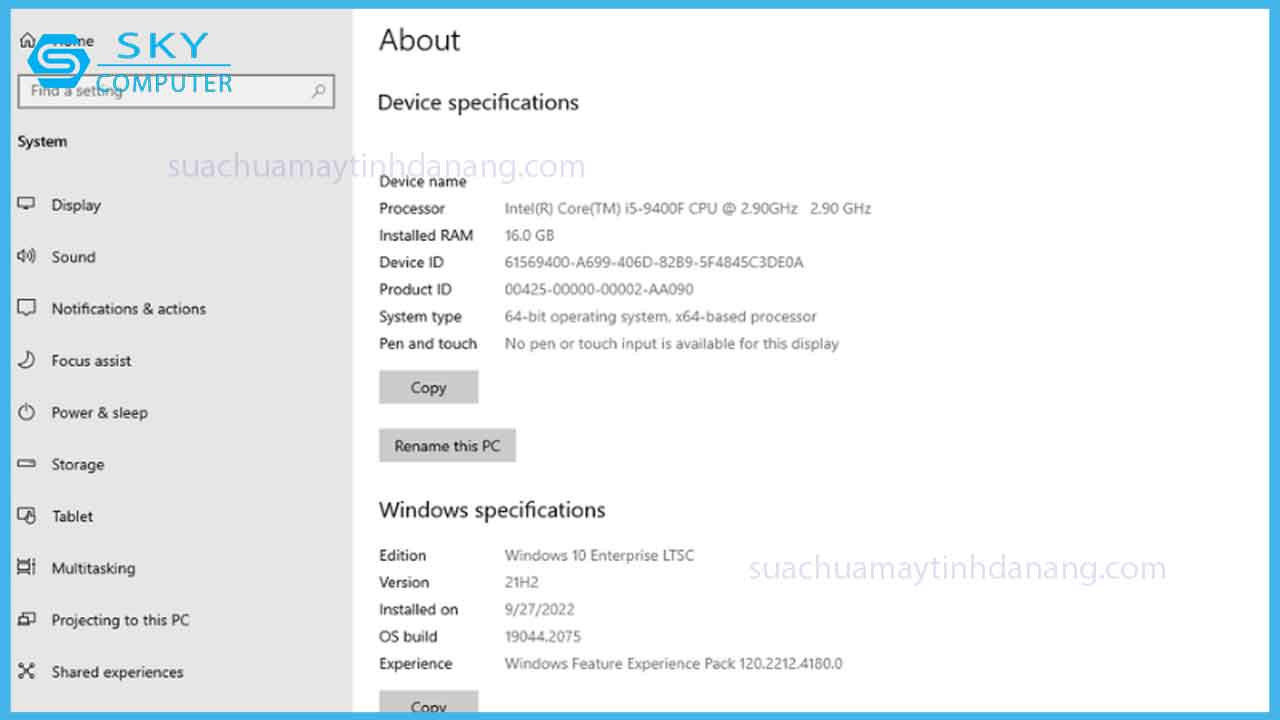Click the Tablet icon in the sidebar
Screen dimensions: 1280x720
pyautogui.click(x=27, y=516)
